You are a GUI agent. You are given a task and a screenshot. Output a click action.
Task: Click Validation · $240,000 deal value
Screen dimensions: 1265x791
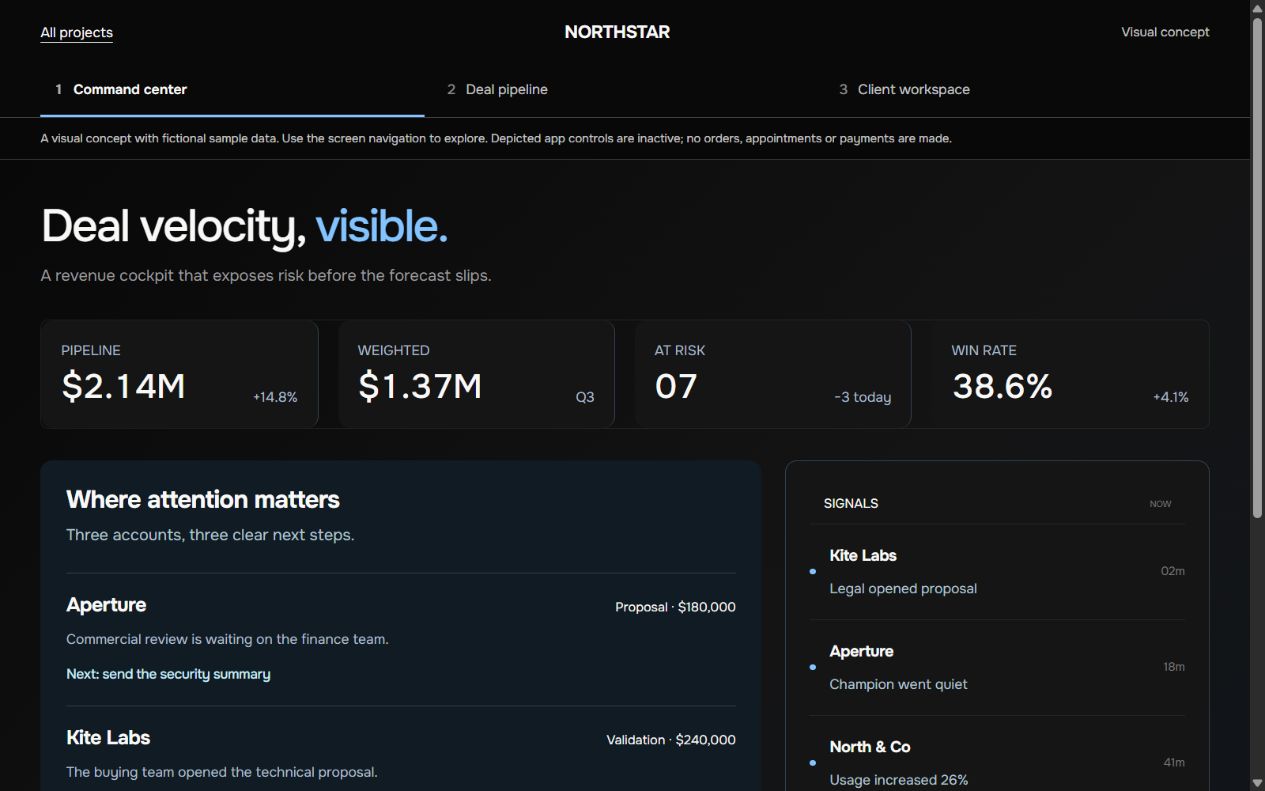671,740
